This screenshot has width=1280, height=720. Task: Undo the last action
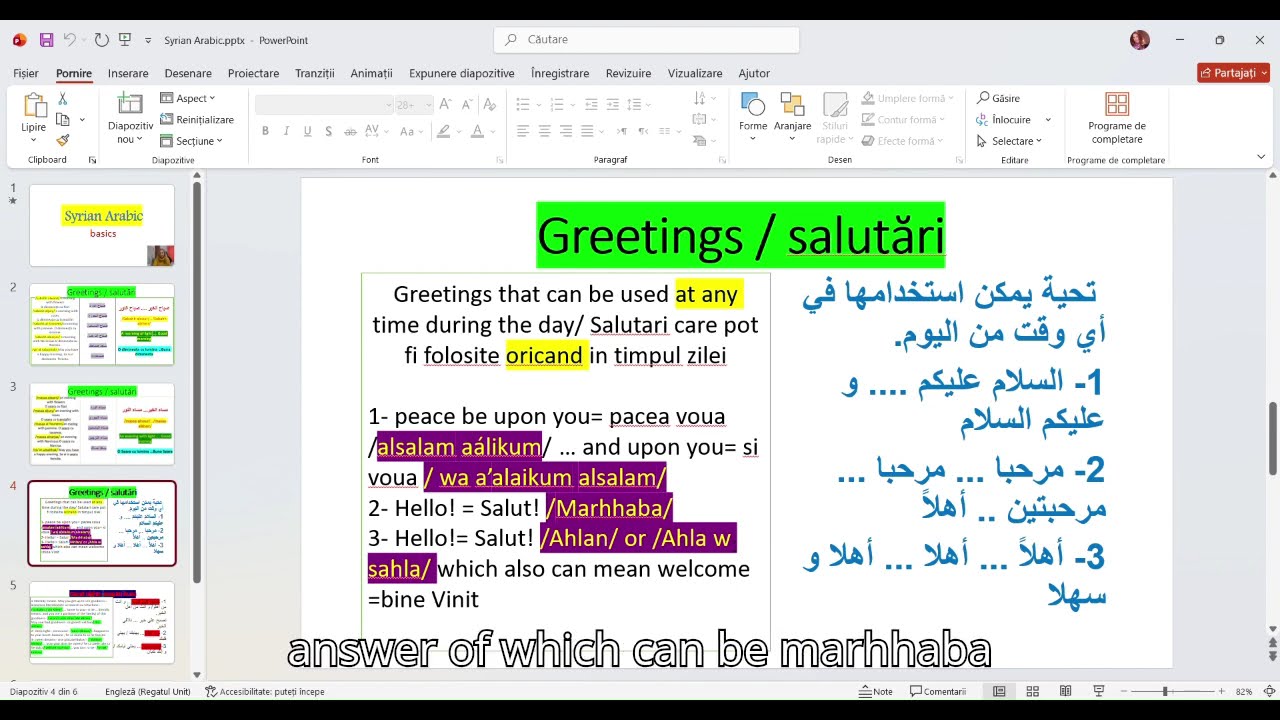pos(70,40)
